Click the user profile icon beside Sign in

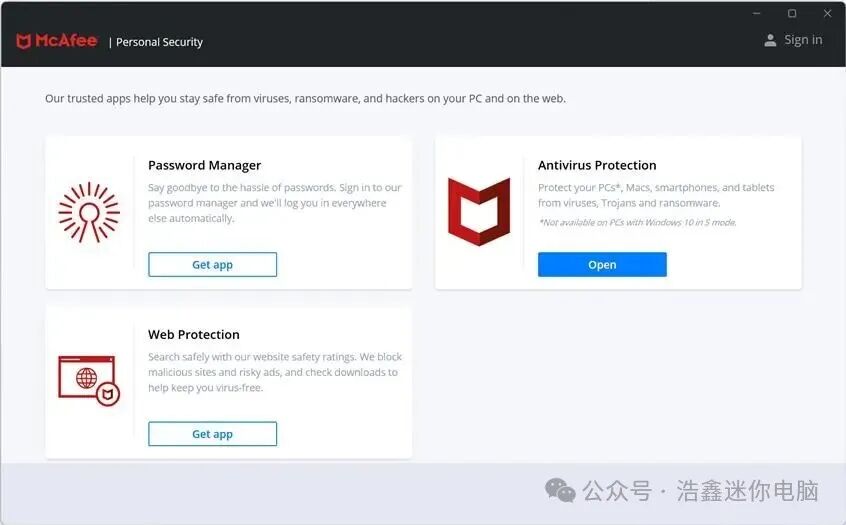[770, 40]
